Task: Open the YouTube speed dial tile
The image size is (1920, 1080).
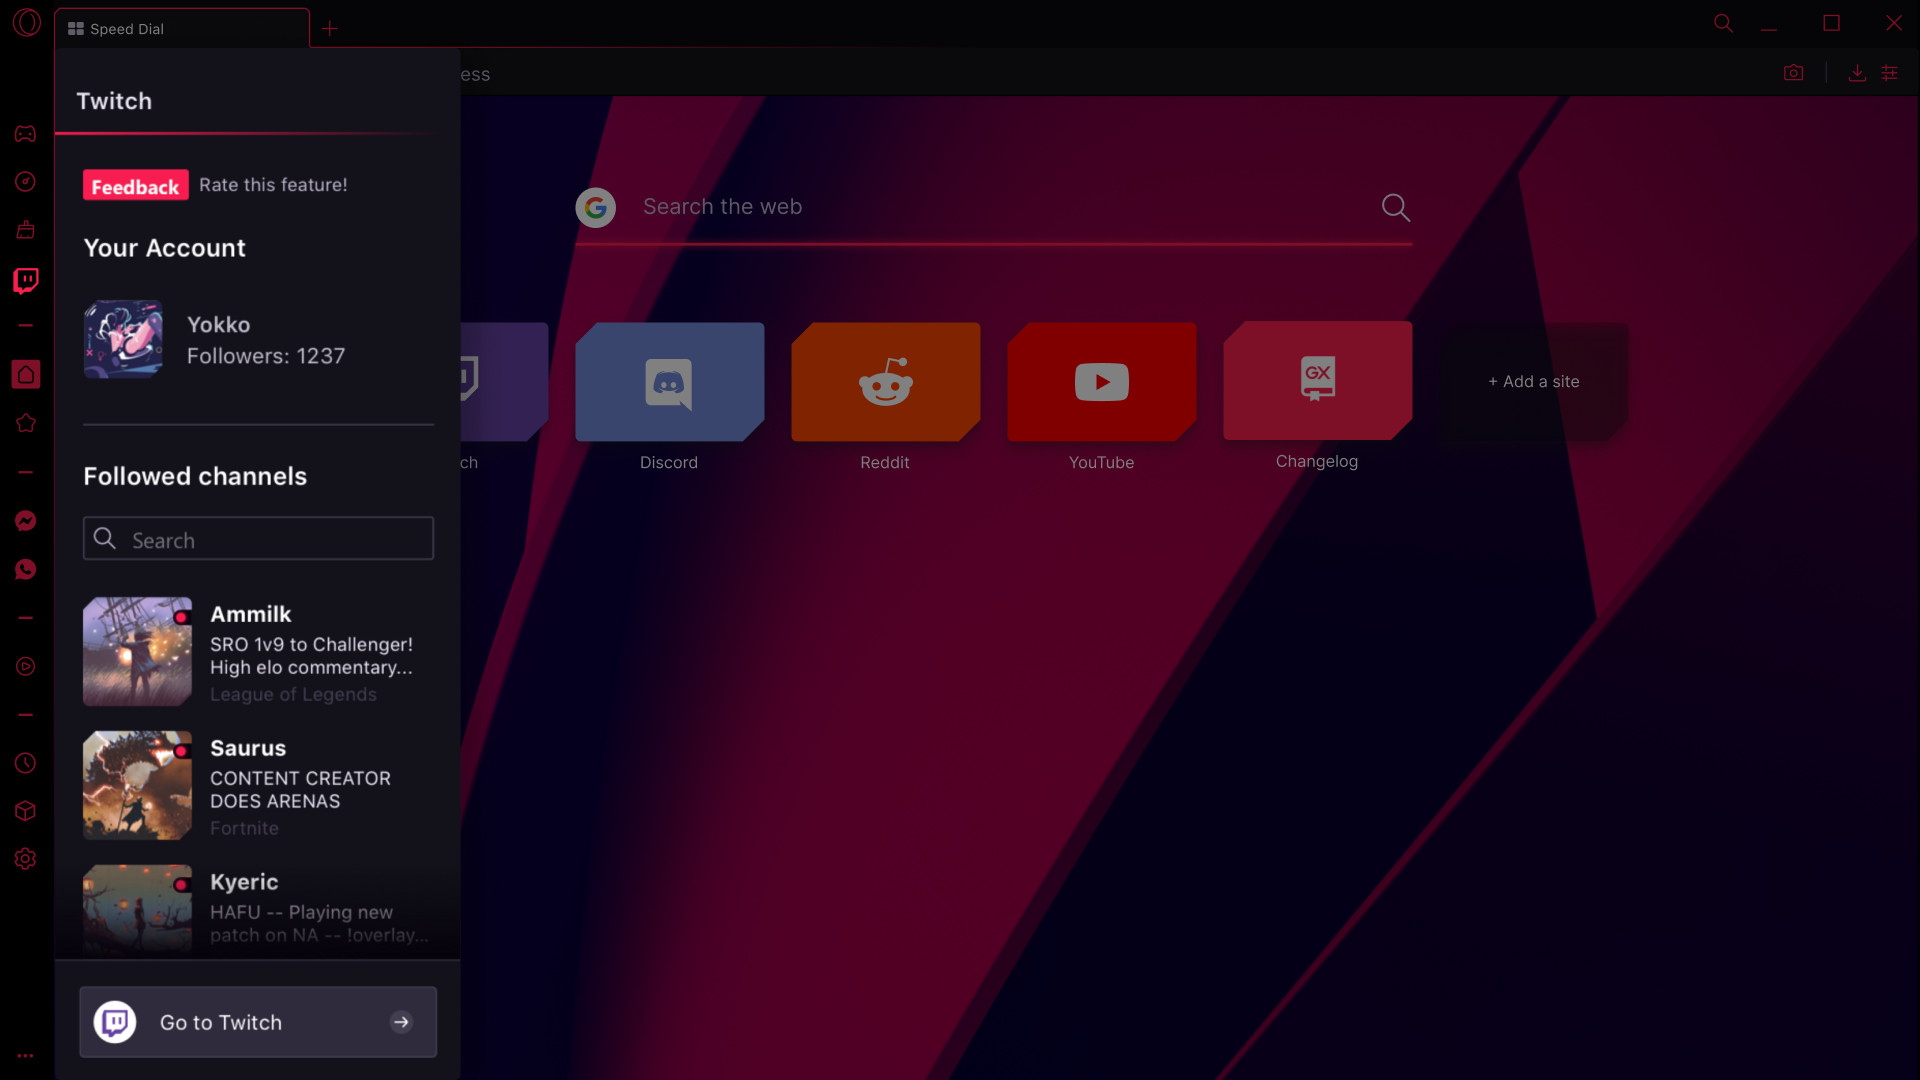Action: 1101,382
